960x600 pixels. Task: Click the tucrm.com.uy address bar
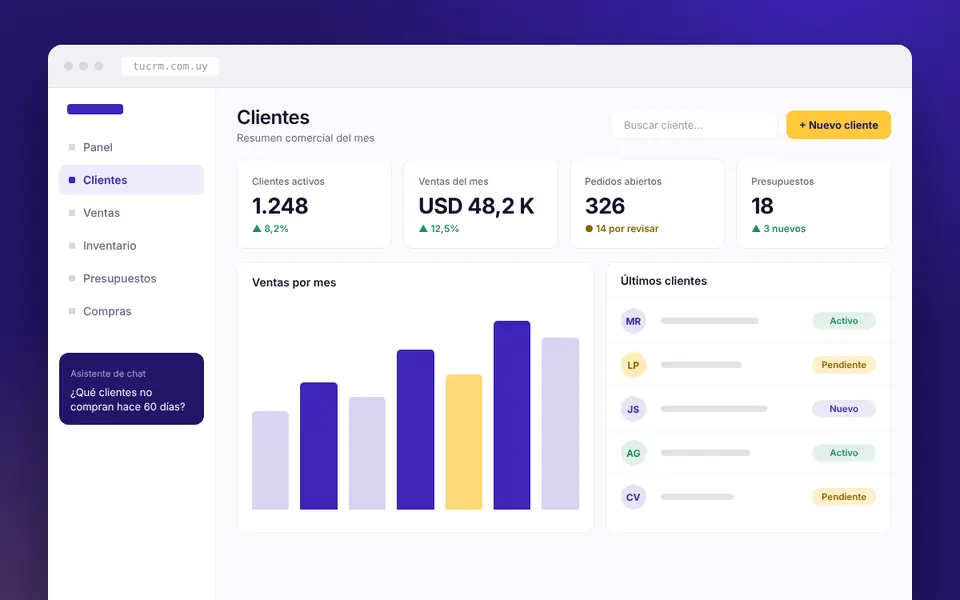point(170,66)
